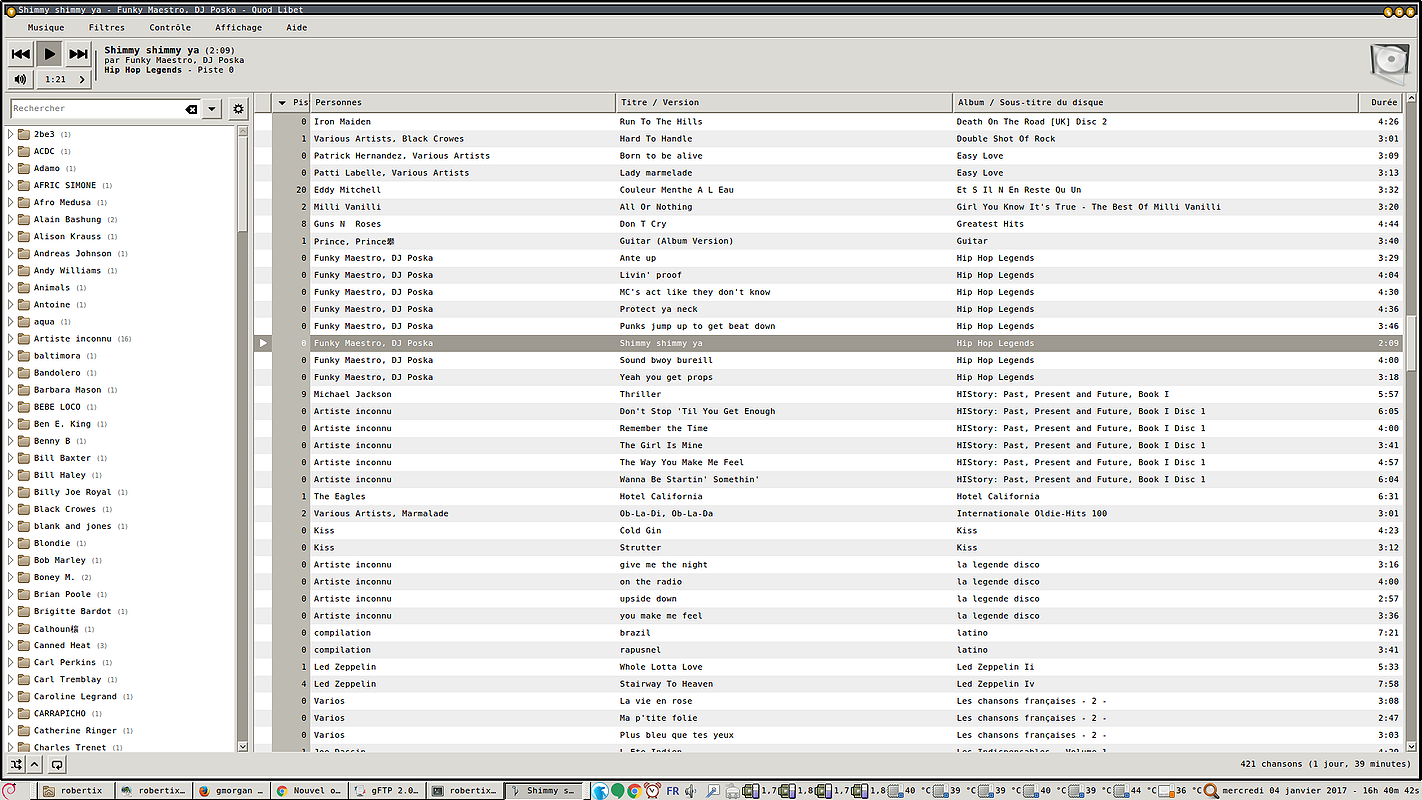Select the Afro Medusa folder icon
This screenshot has width=1422, height=800.
24,202
